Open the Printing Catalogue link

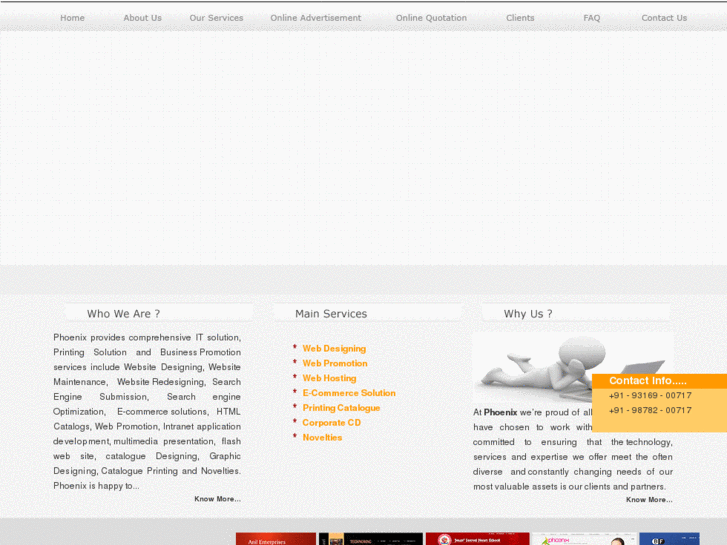pos(341,408)
